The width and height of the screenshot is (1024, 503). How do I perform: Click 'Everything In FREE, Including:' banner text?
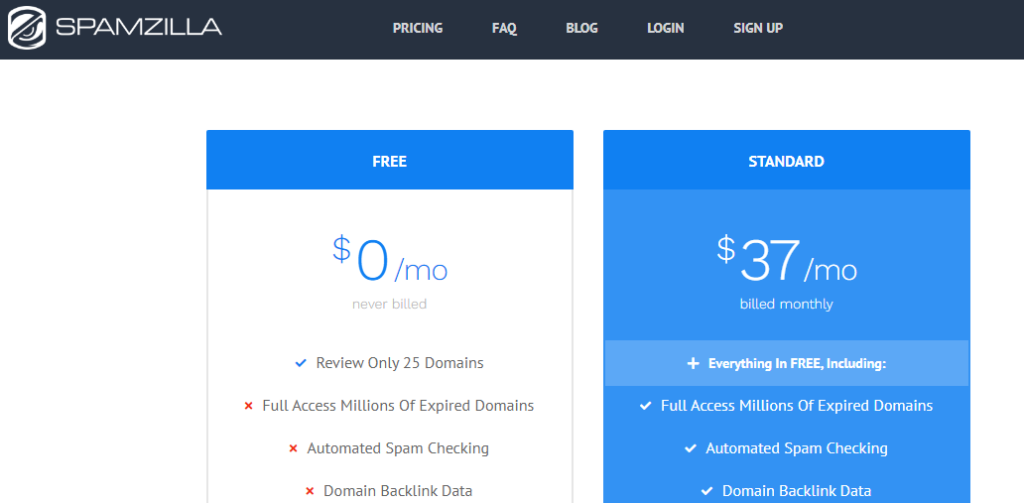pyautogui.click(x=797, y=364)
